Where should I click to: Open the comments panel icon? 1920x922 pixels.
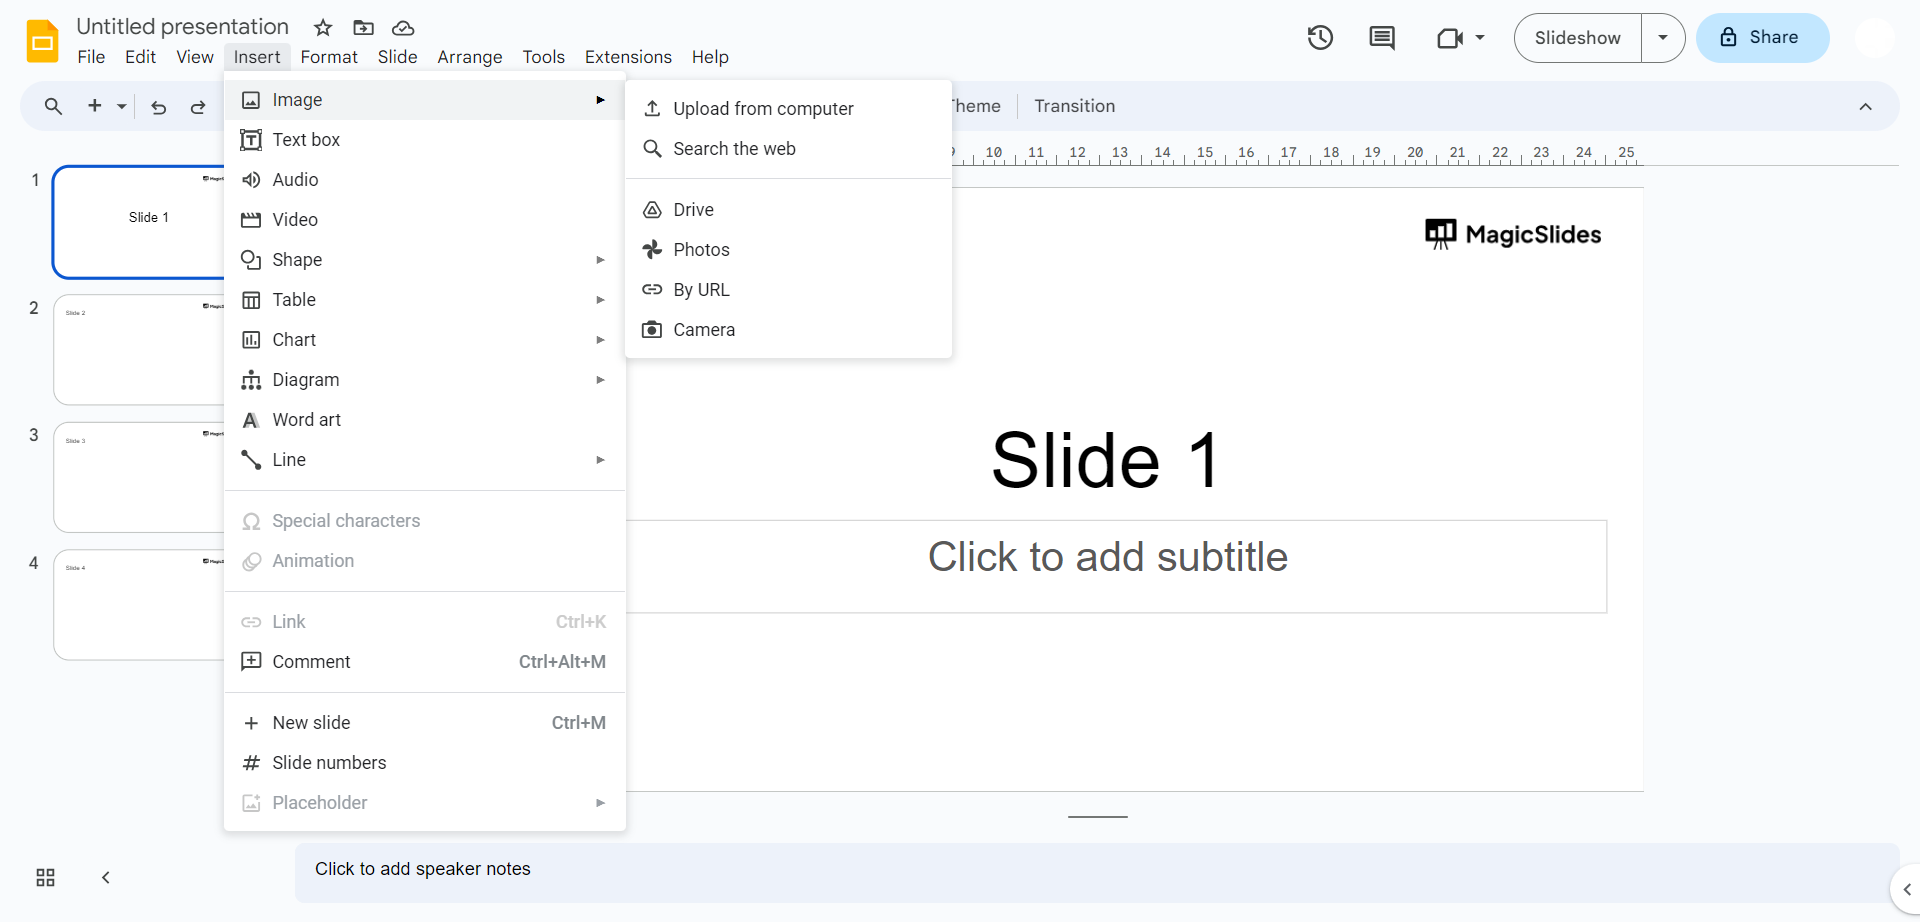(1382, 38)
